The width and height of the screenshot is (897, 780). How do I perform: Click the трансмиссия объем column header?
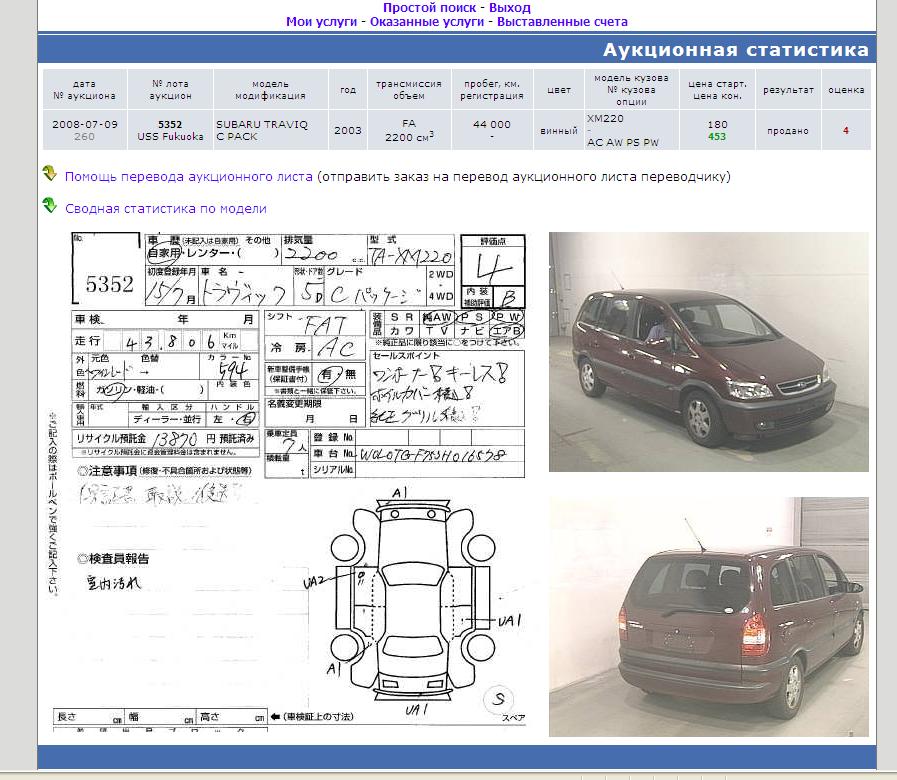[408, 90]
